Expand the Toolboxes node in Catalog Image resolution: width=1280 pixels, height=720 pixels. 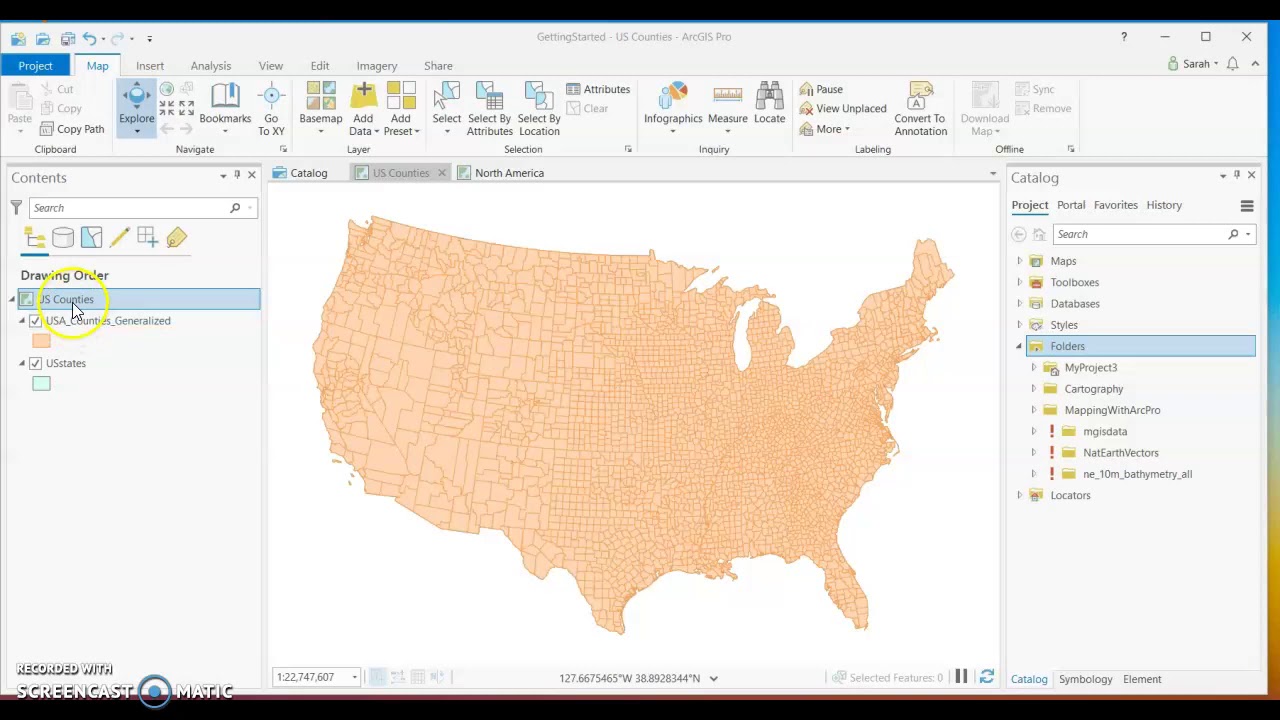pyautogui.click(x=1019, y=282)
